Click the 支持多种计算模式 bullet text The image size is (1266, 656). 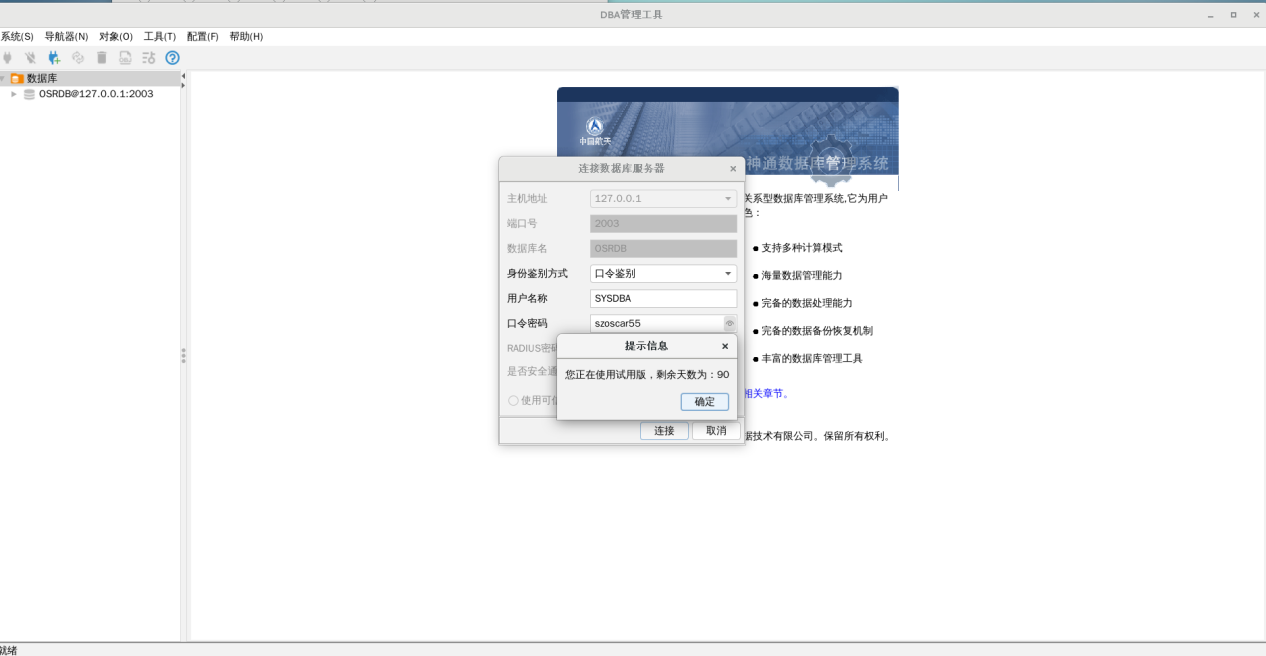[x=802, y=248]
